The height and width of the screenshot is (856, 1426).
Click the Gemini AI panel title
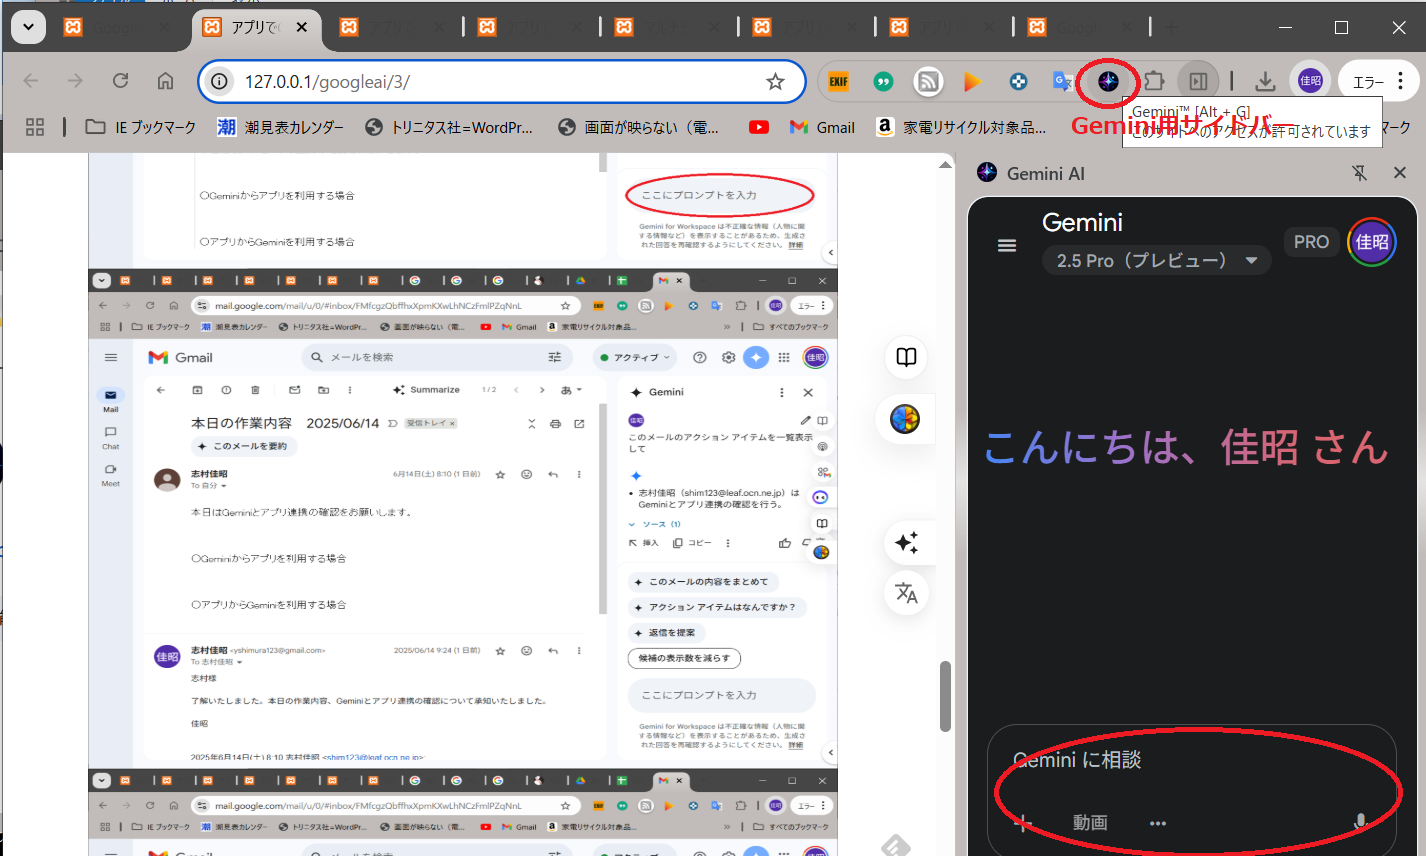pyautogui.click(x=1045, y=173)
